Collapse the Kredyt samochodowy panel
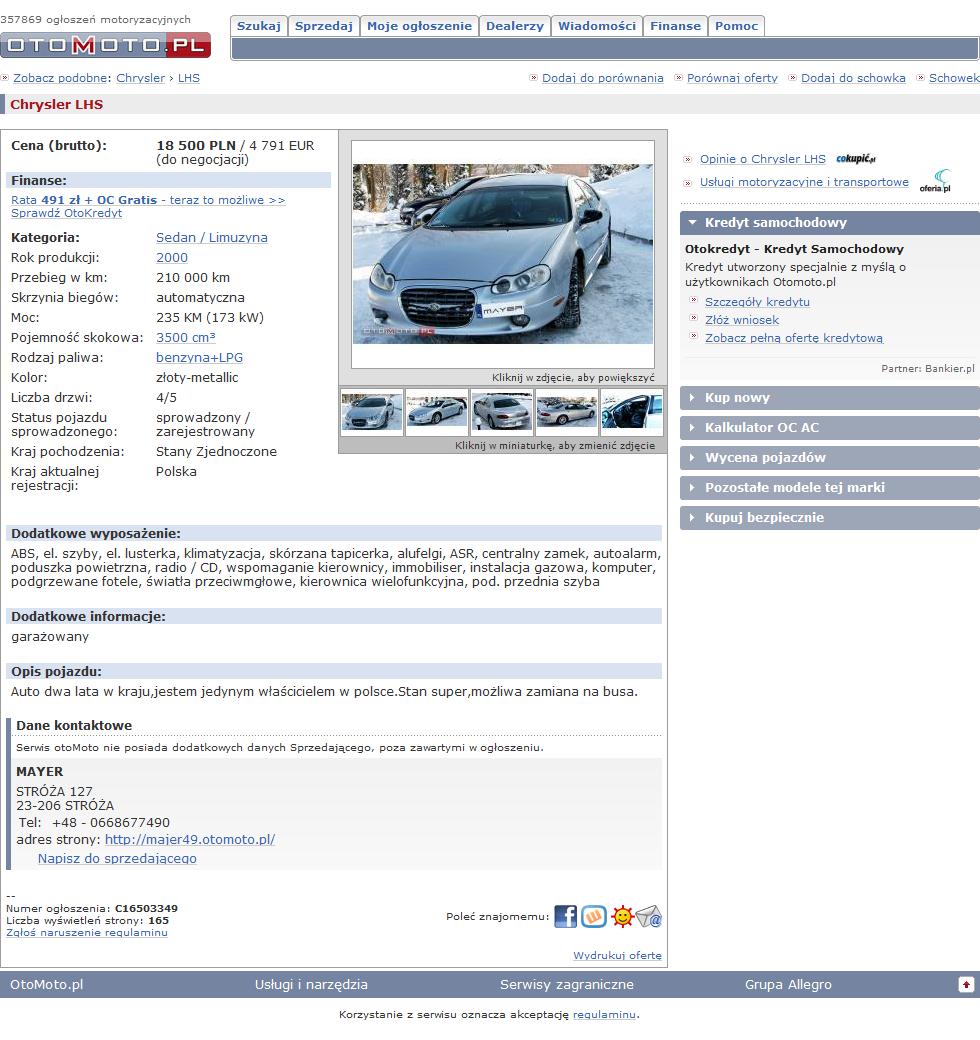Viewport: 980px width, 1040px height. tap(829, 223)
